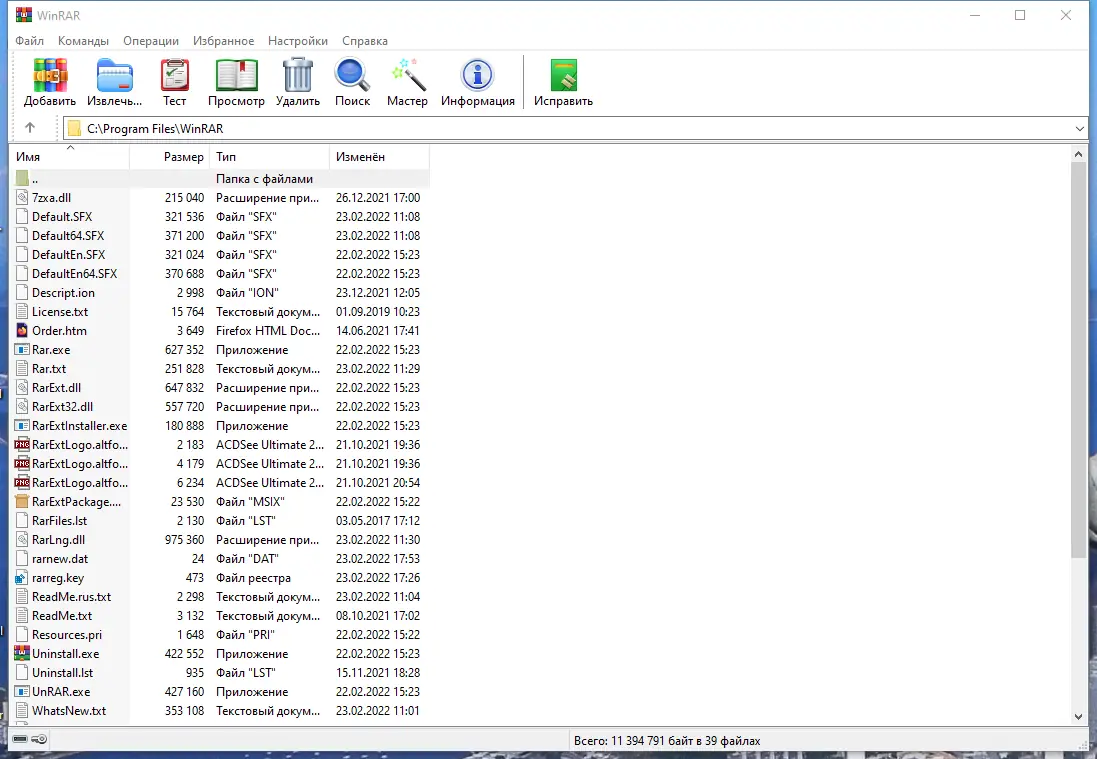
Task: Click the WinRAR title bar logo icon
Action: pyautogui.click(x=24, y=15)
